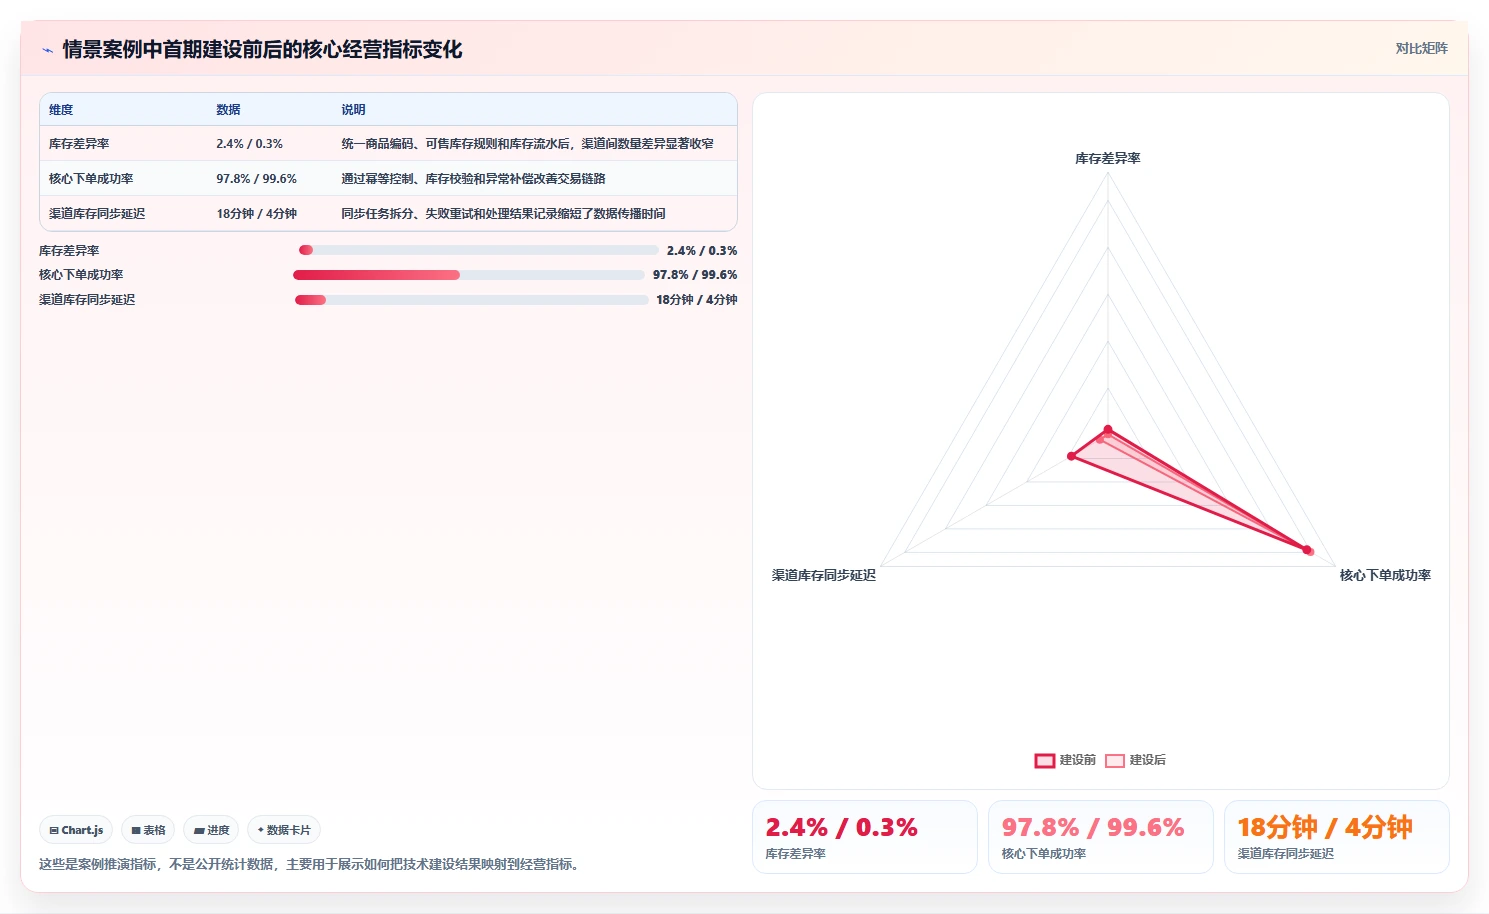Click radar axis label 库存差异率
Viewport: 1489px width, 914px height.
click(x=1107, y=158)
